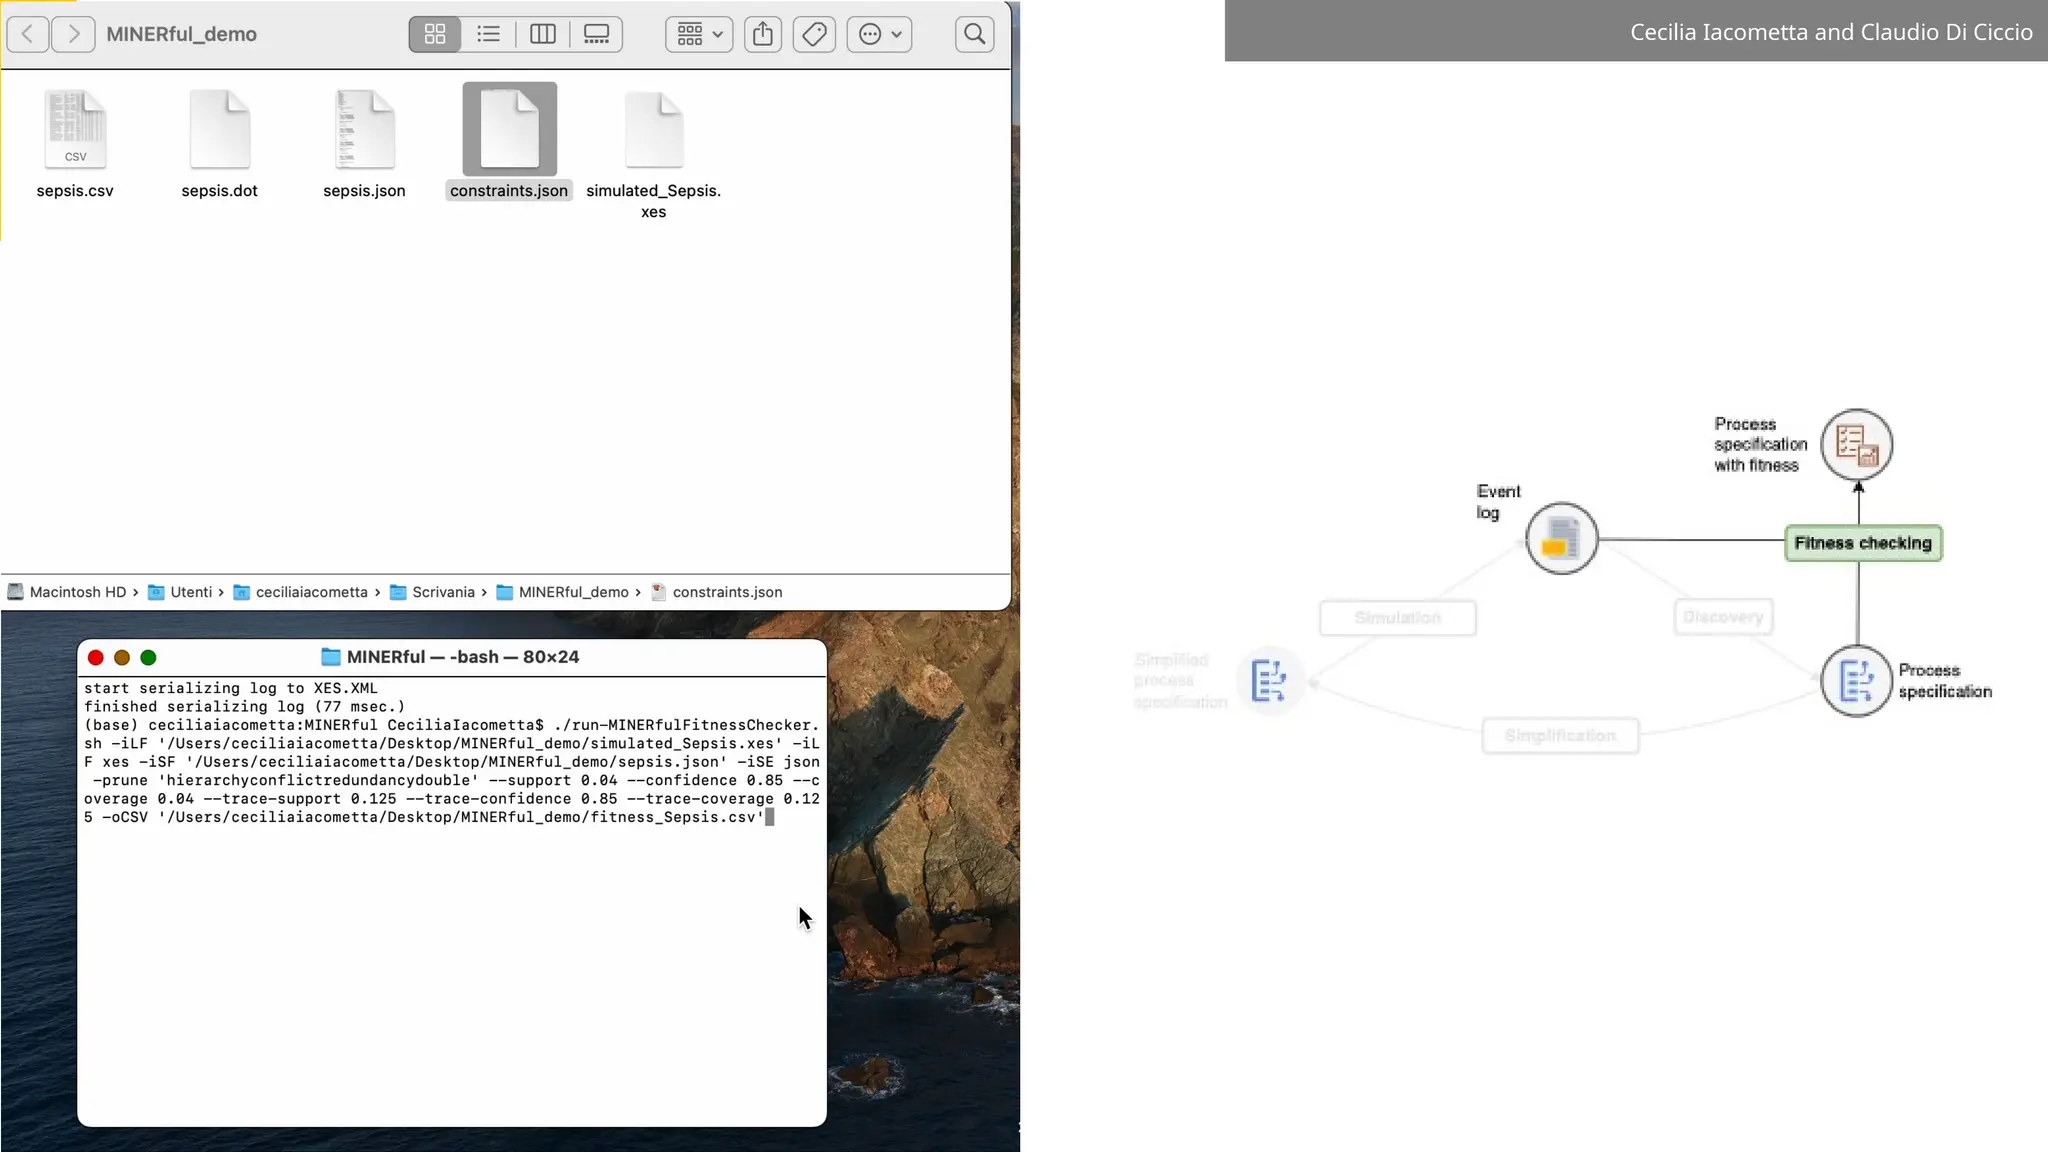The height and width of the screenshot is (1152, 2048).
Task: Switch Finder to column view
Action: [x=542, y=34]
